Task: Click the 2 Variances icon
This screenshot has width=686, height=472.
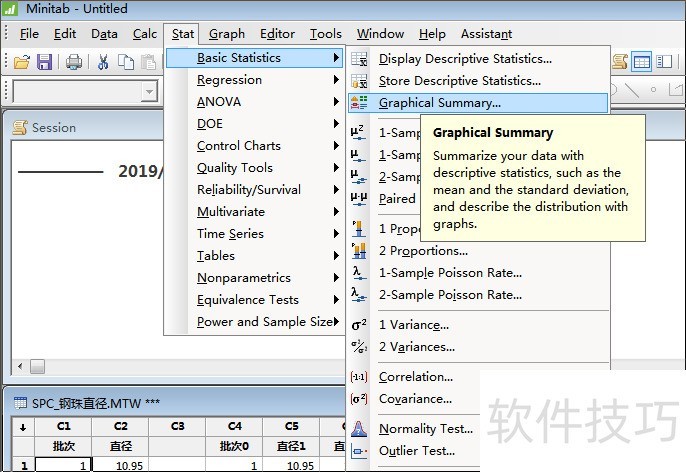Action: (x=359, y=346)
